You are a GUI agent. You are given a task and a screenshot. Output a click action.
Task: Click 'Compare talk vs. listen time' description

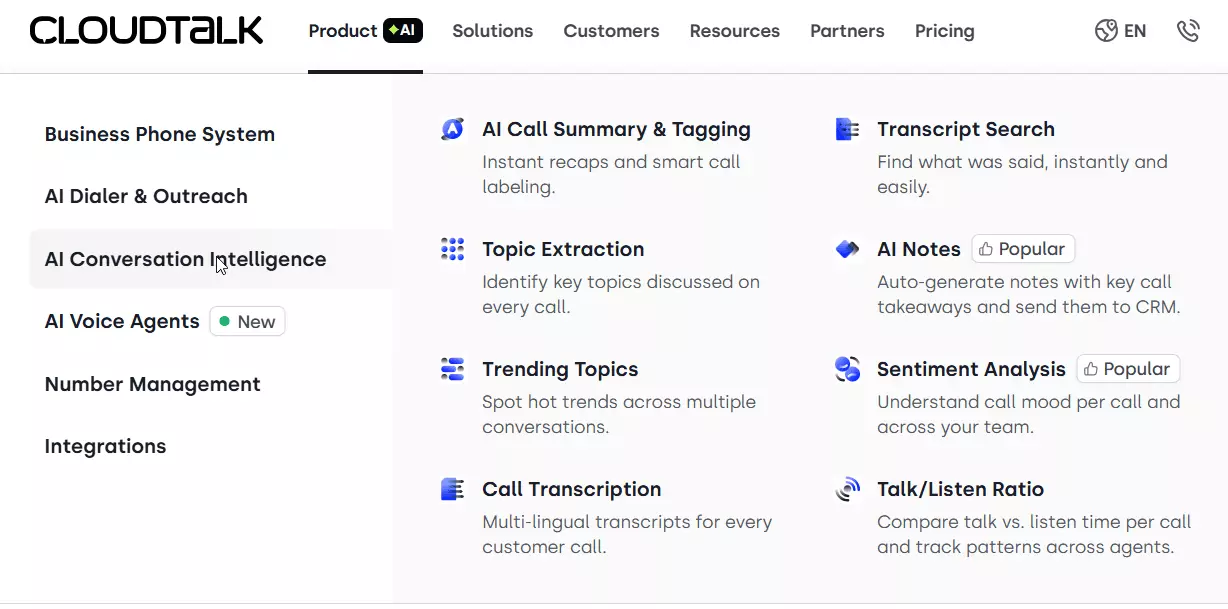(x=1034, y=534)
